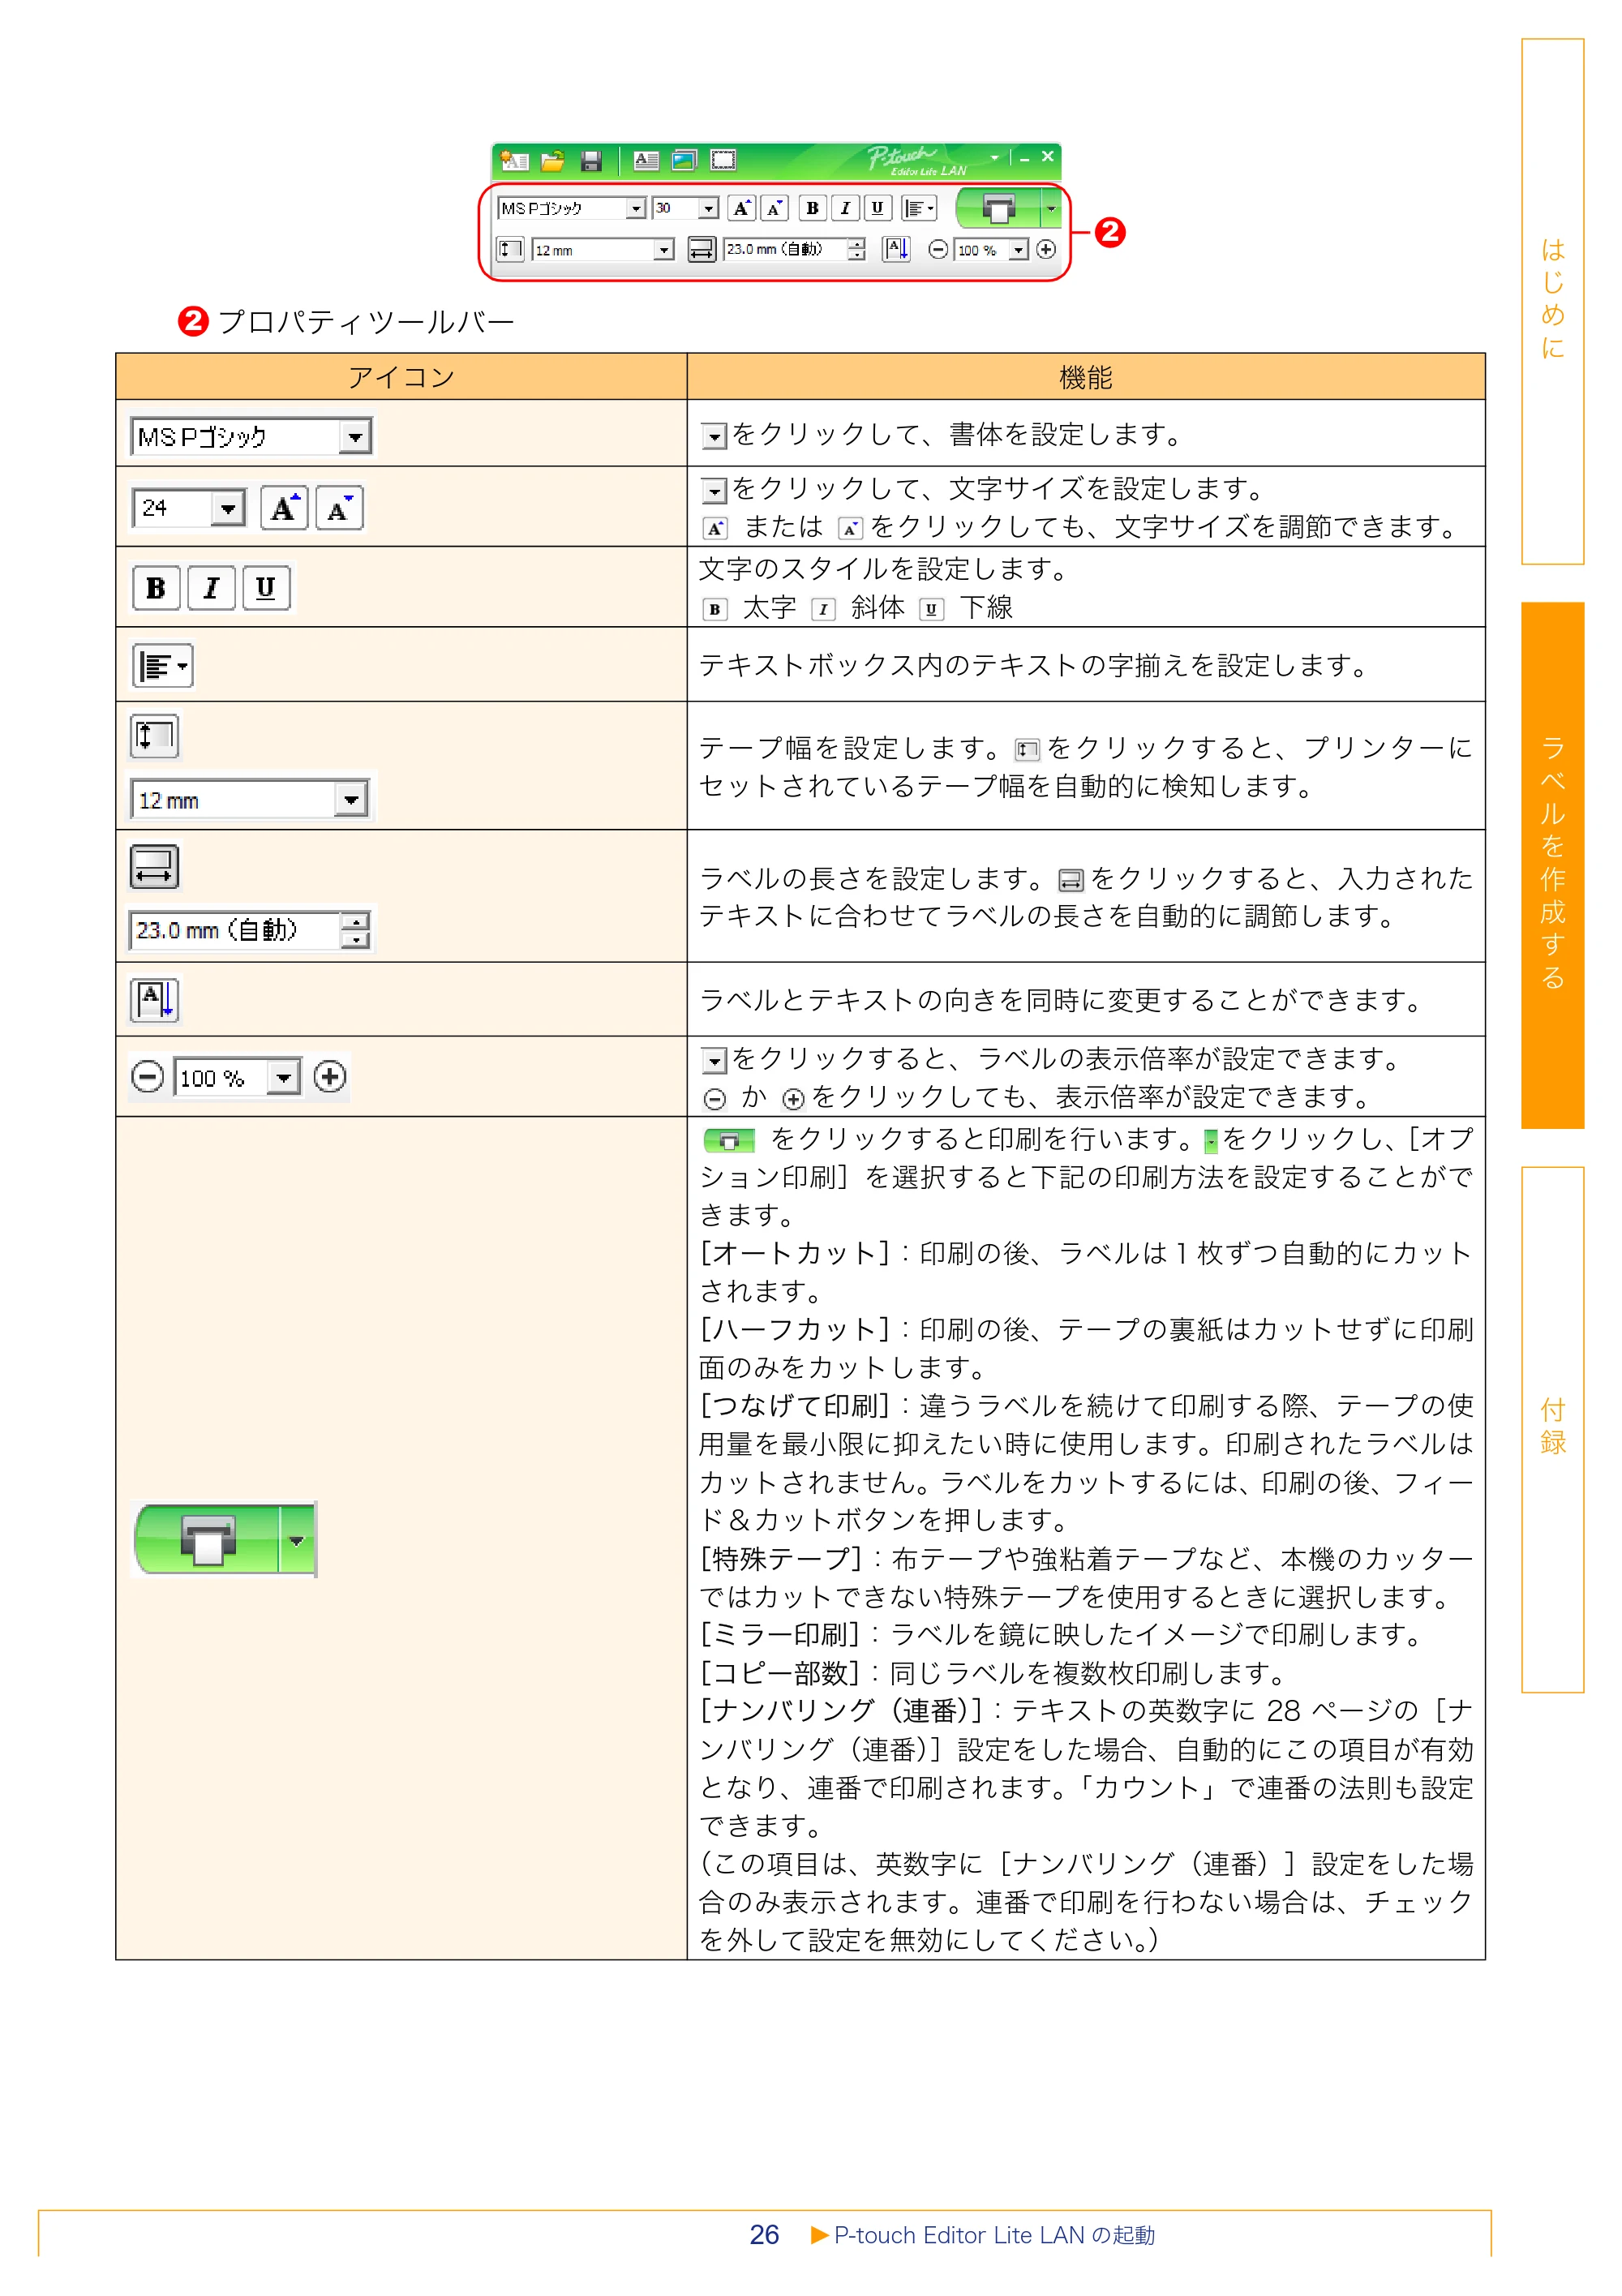Image resolution: width=1622 pixels, height=2296 pixels.
Task: Click the large tape width icon above the table's 12 mm
Action: 154,736
